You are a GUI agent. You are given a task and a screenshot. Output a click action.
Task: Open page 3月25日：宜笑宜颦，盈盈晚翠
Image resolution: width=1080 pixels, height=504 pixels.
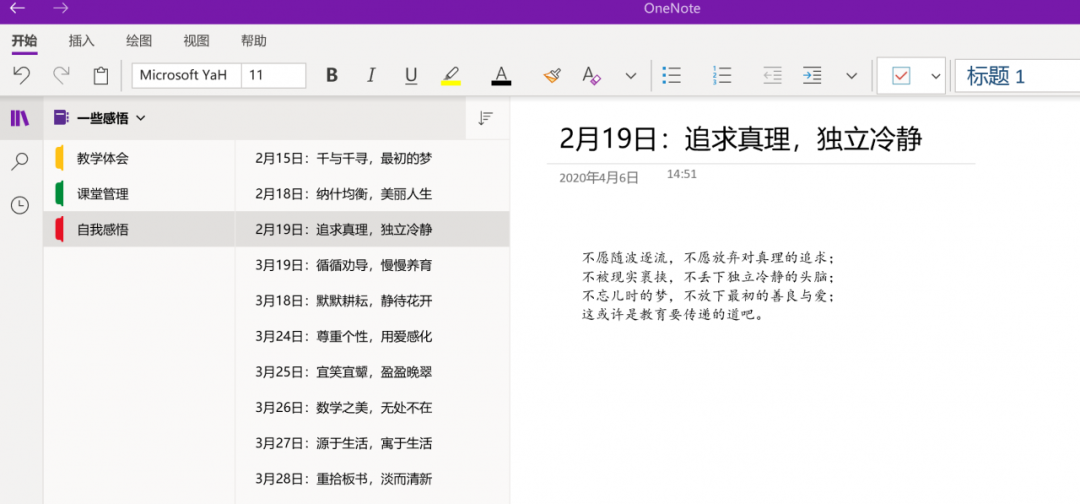(x=373, y=372)
